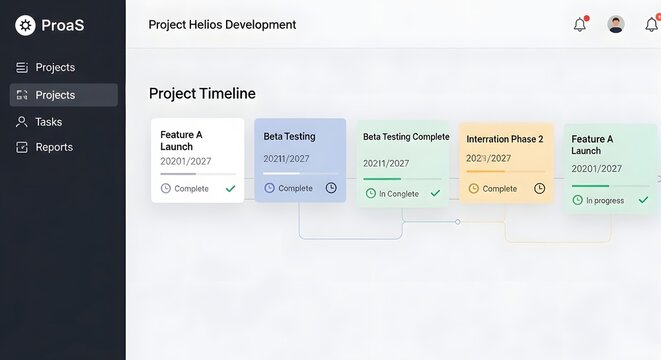Screen dimensions: 661x360
Task: Click the ProaS brand name in the sidebar
Action: (x=63, y=25)
